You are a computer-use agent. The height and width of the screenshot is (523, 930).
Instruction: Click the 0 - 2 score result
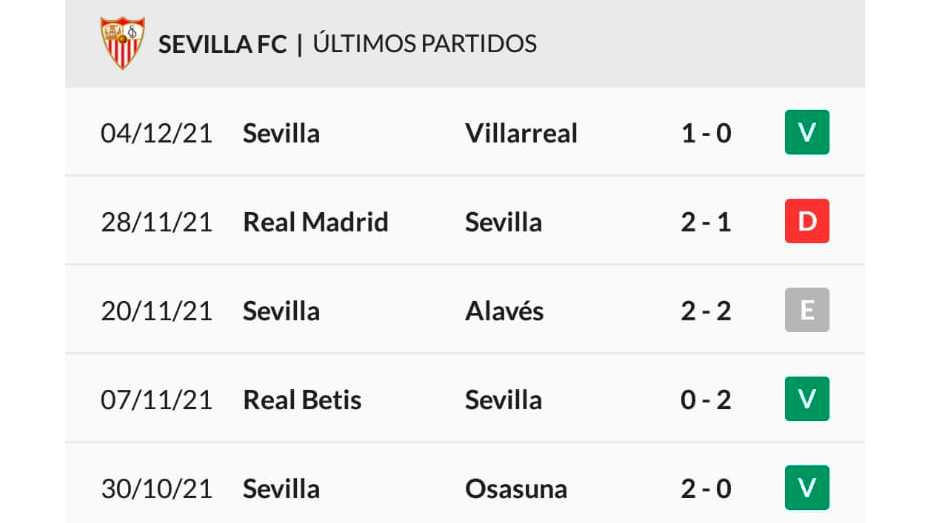pyautogui.click(x=706, y=400)
